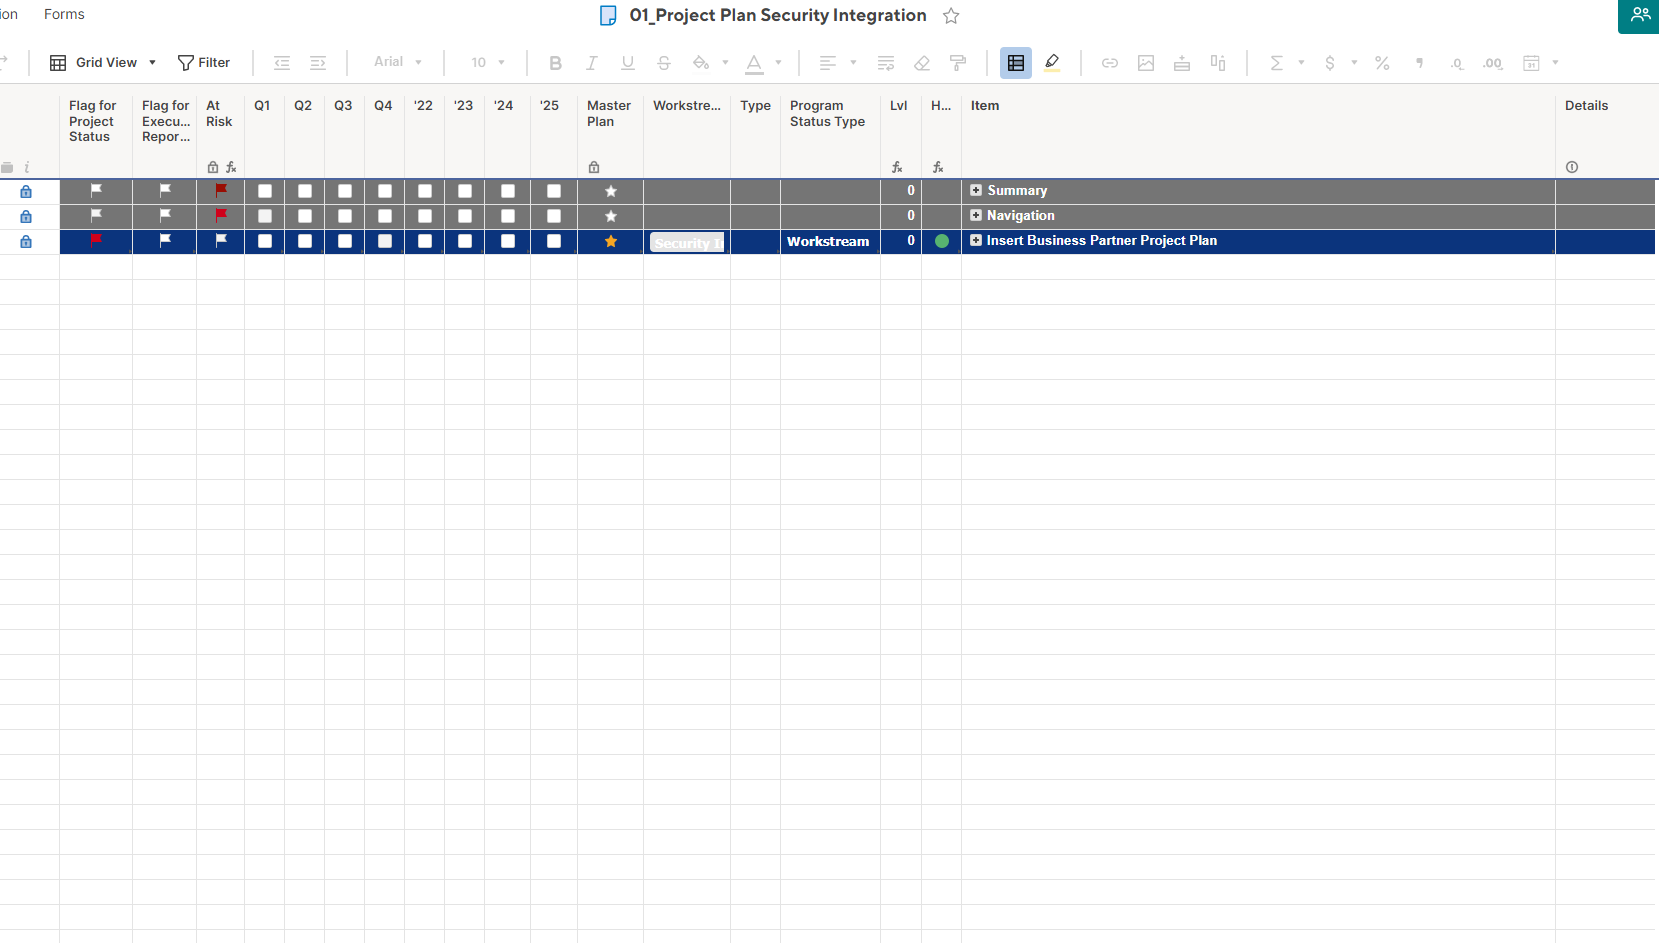The height and width of the screenshot is (943, 1659).
Task: Open the Grid View dropdown
Action: [103, 63]
